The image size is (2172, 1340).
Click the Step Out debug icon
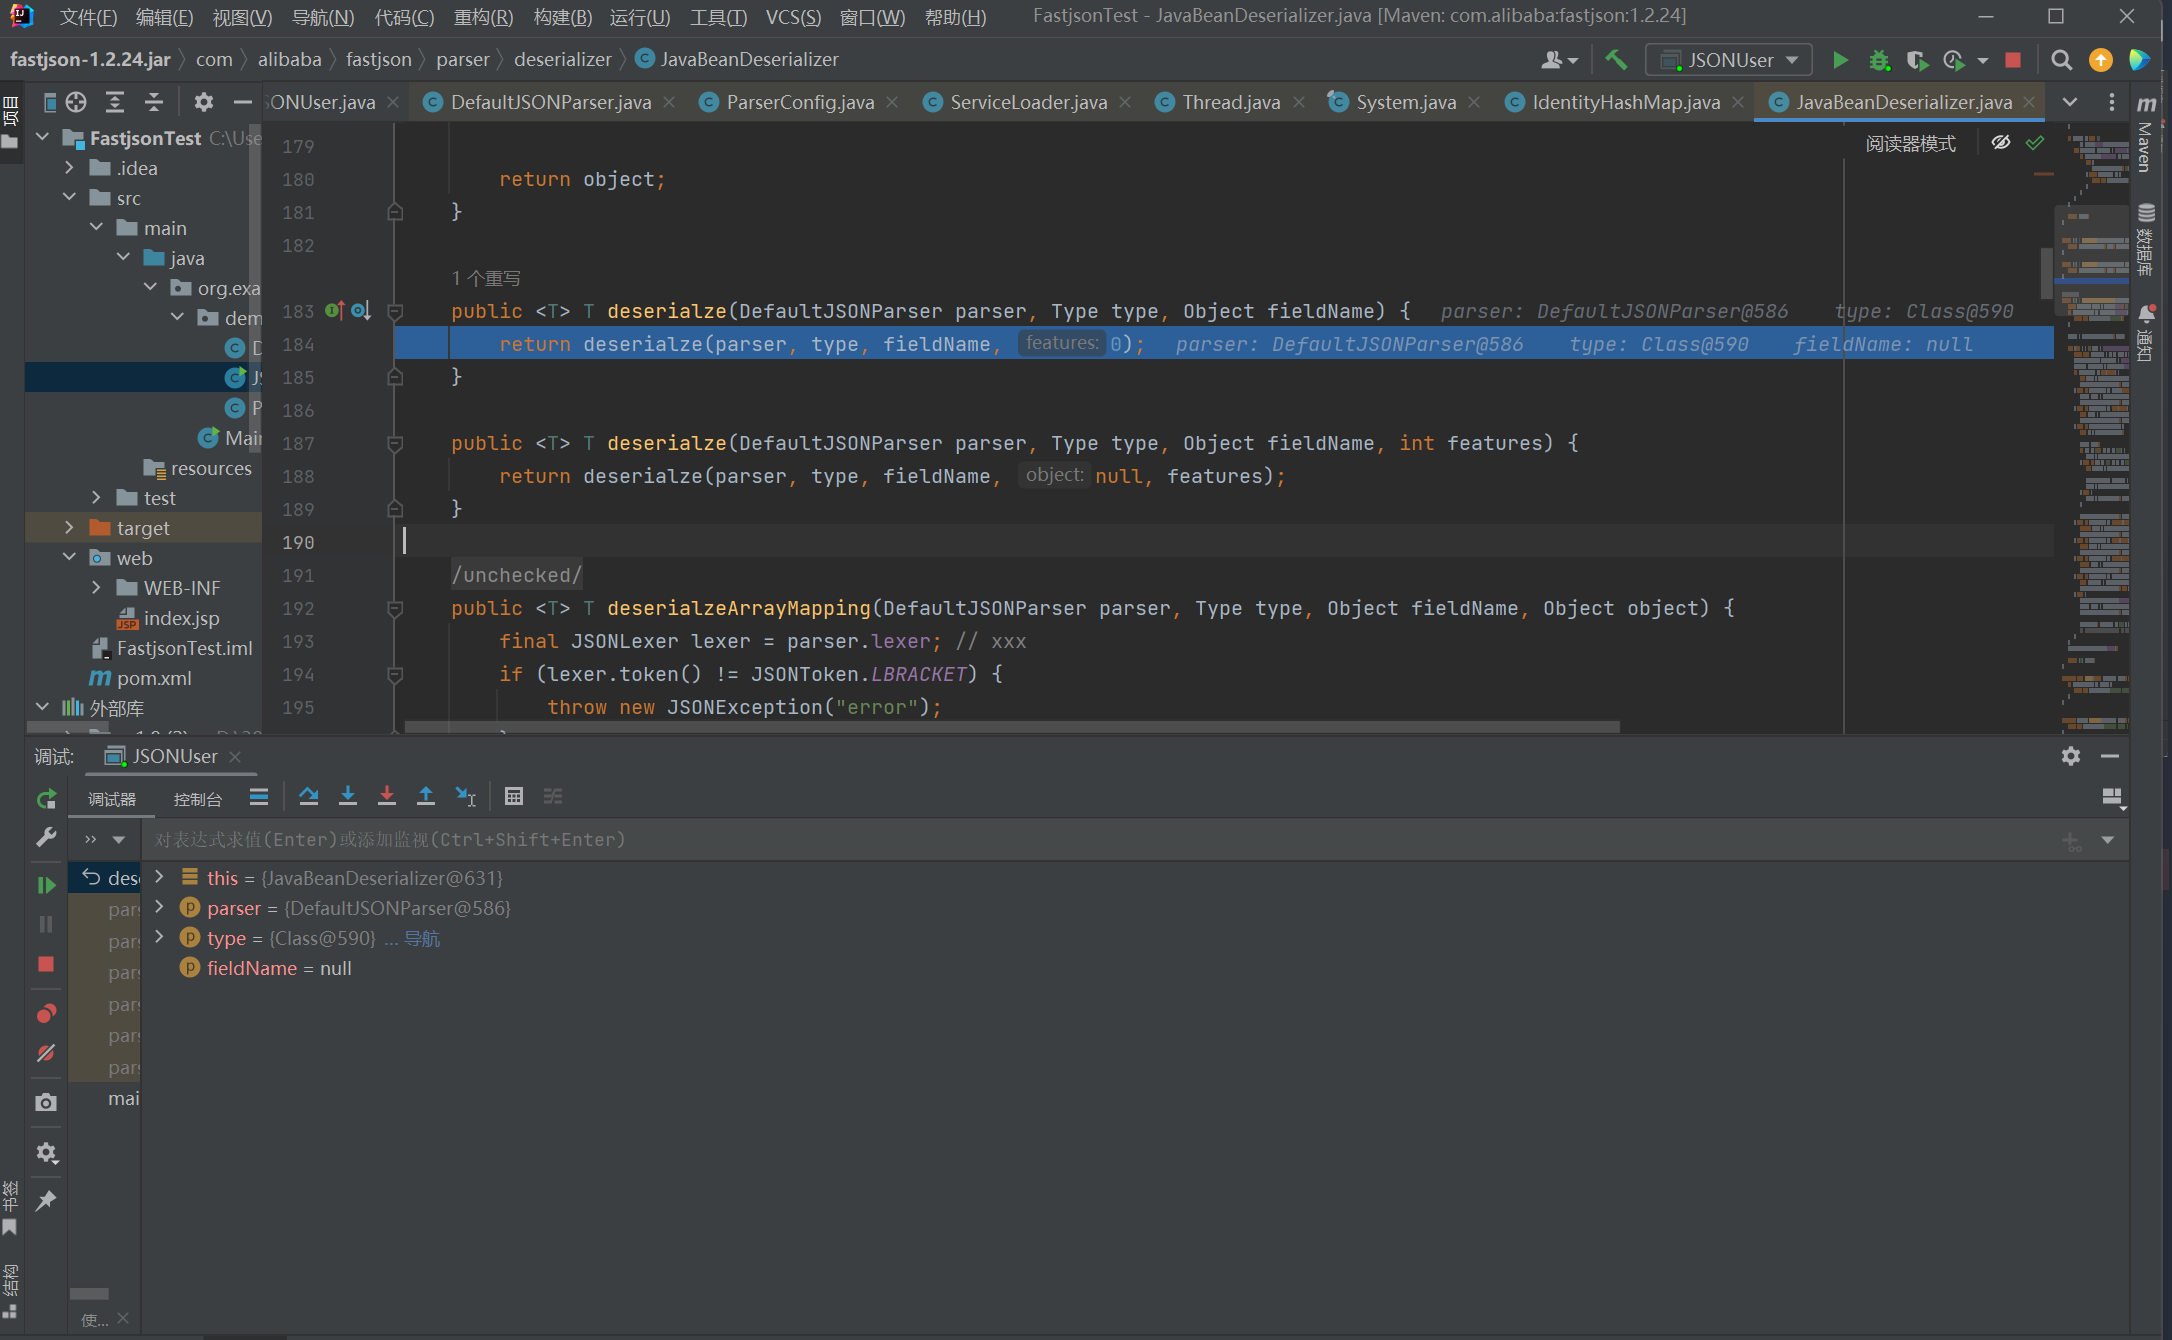pyautogui.click(x=426, y=796)
